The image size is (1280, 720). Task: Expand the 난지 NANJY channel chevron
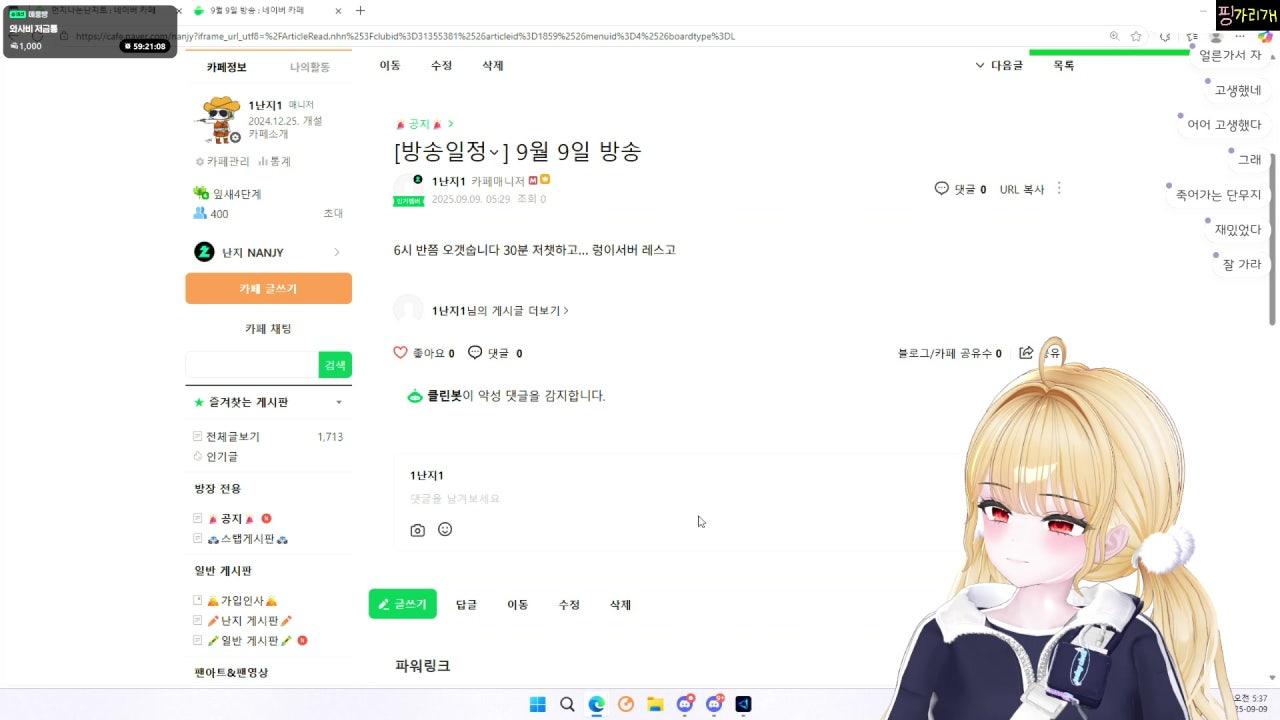[x=337, y=252]
